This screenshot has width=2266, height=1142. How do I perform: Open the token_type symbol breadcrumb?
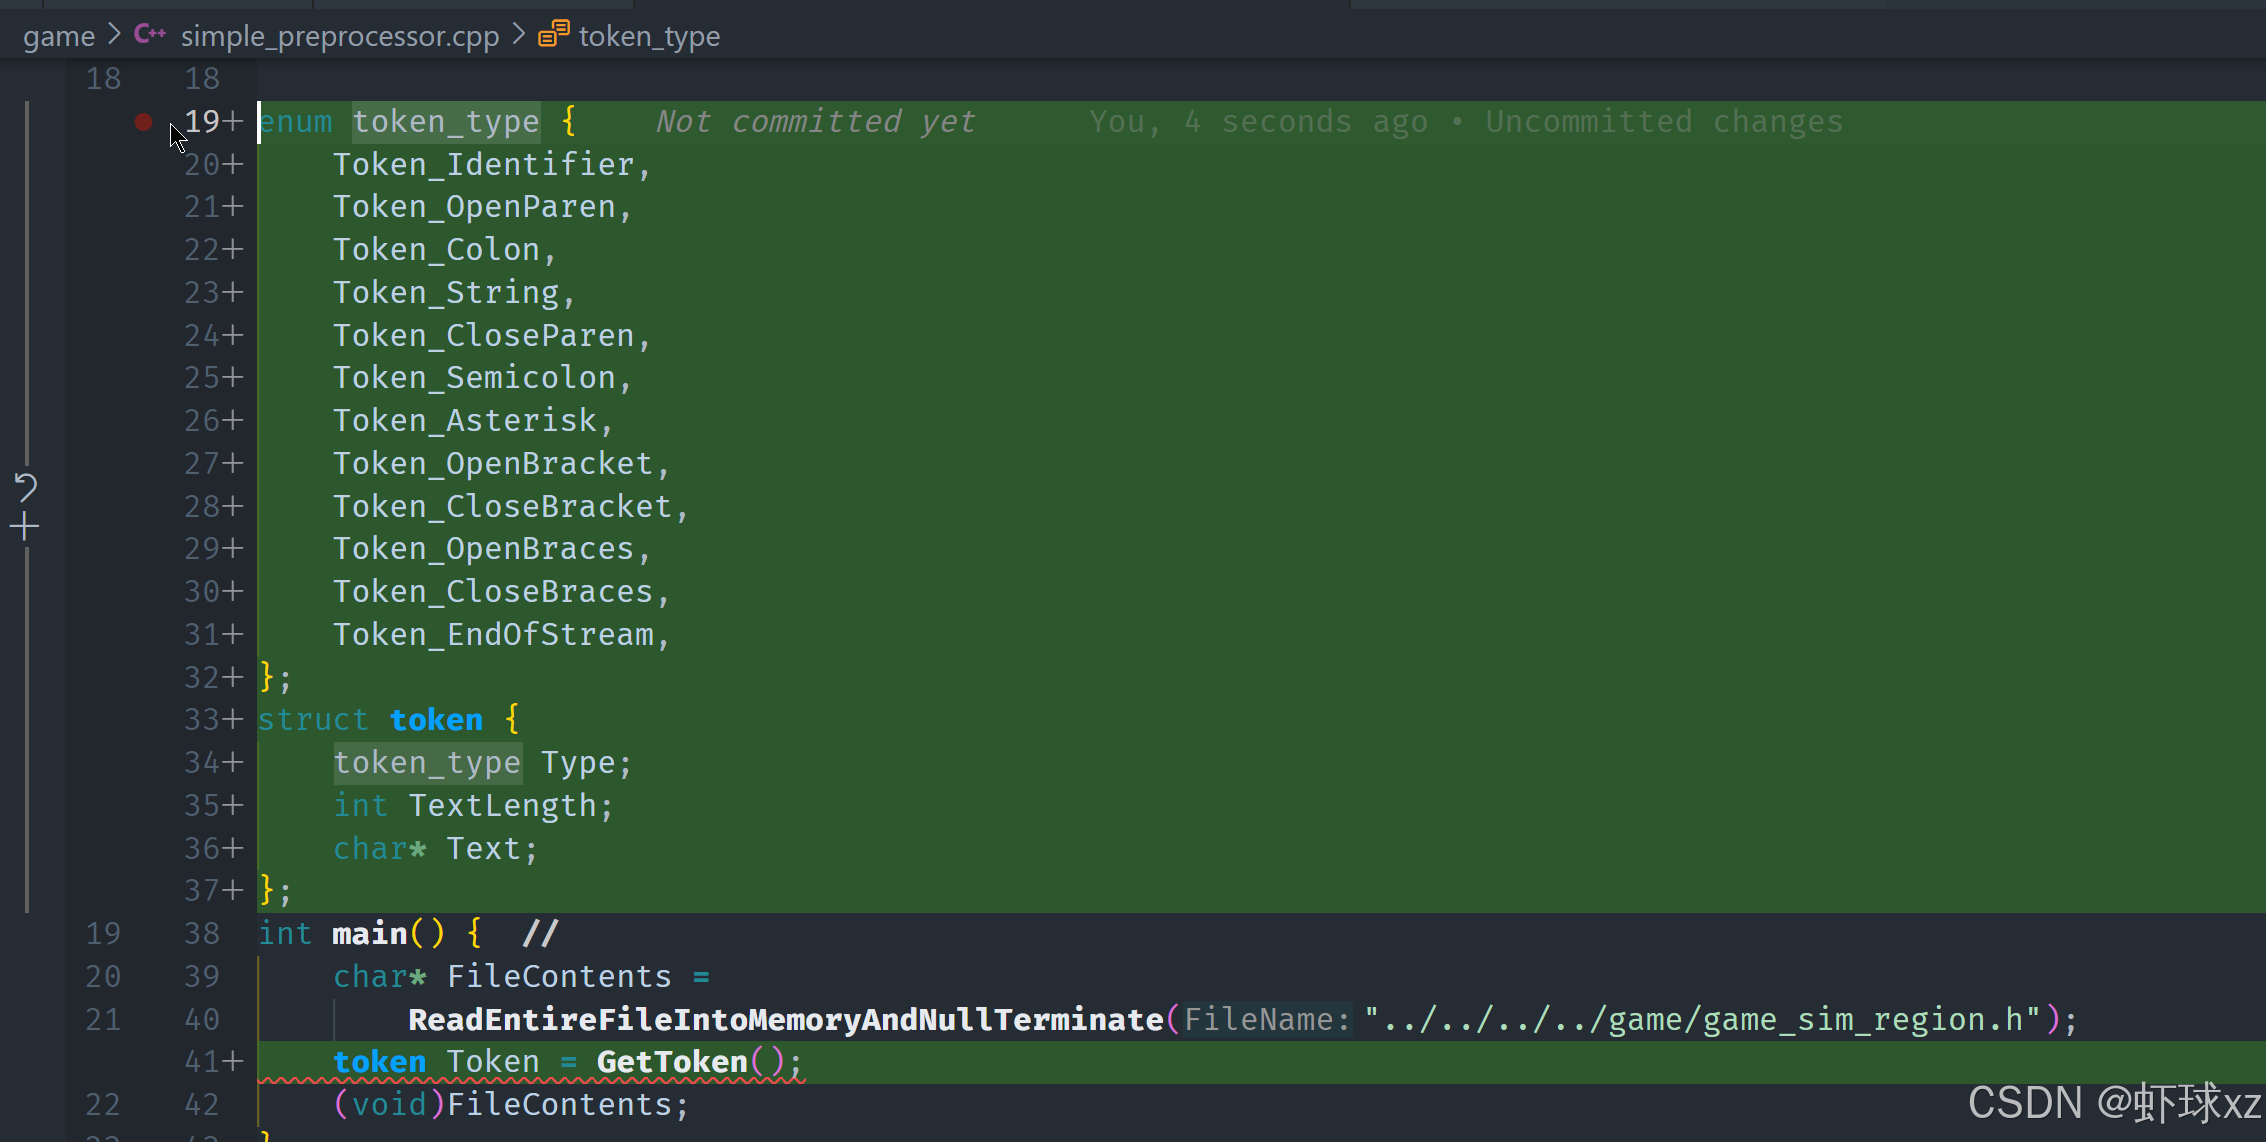coord(649,37)
